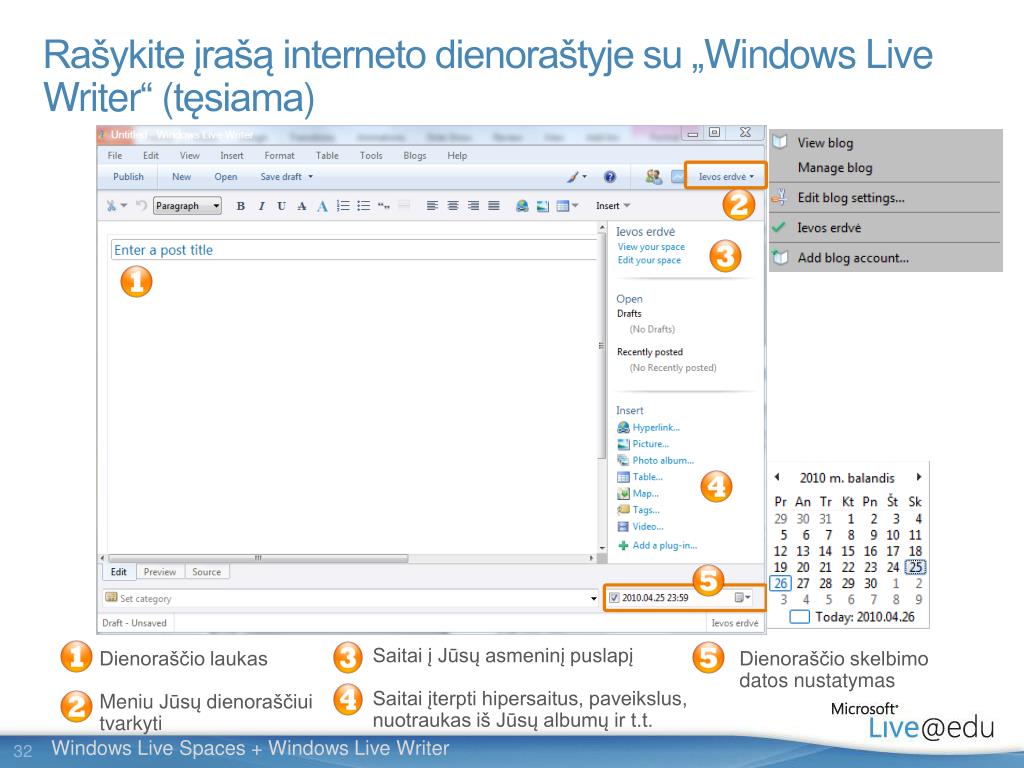Toggle Italic formatting in toolbar
Screen dimensions: 1024x768
pyautogui.click(x=261, y=206)
